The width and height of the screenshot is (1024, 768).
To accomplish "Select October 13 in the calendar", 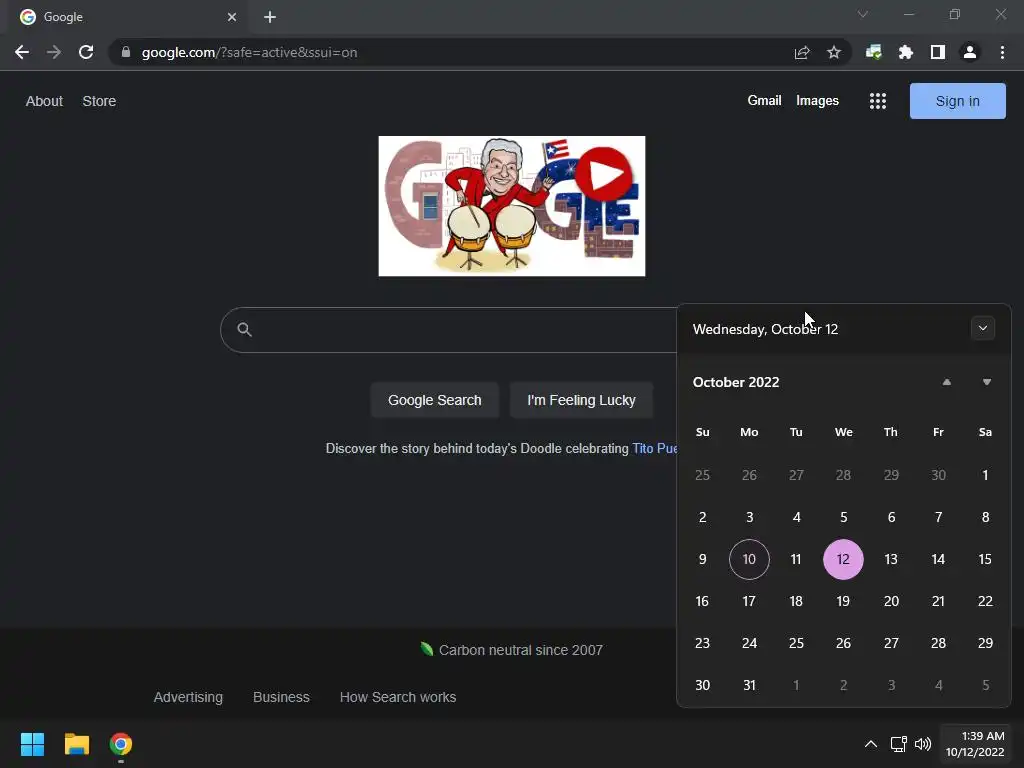I will (891, 560).
